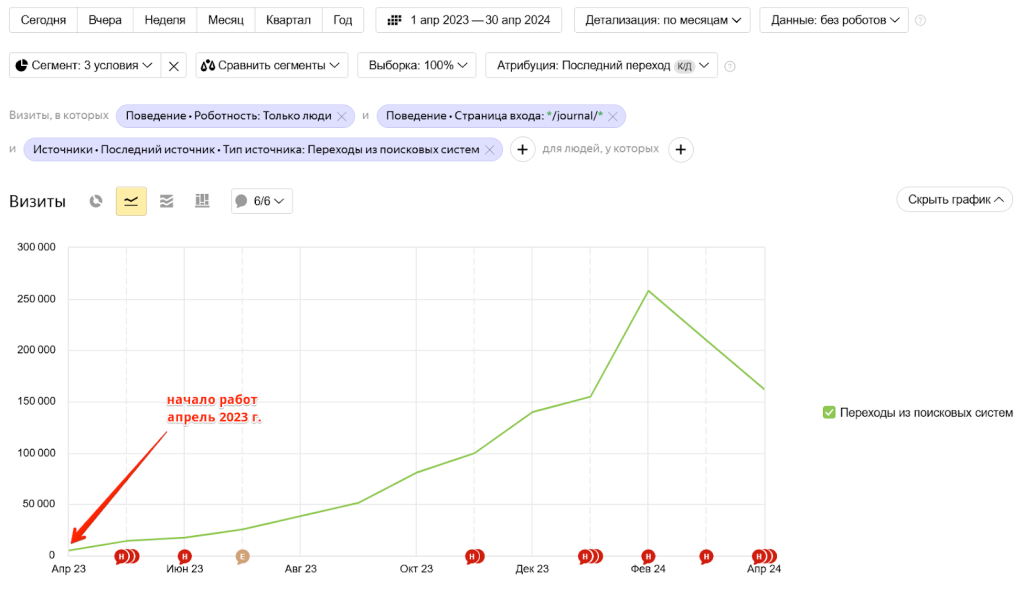Viewport: 1024px width, 610px height.
Task: Clear the segment with the X button
Action: [173, 66]
